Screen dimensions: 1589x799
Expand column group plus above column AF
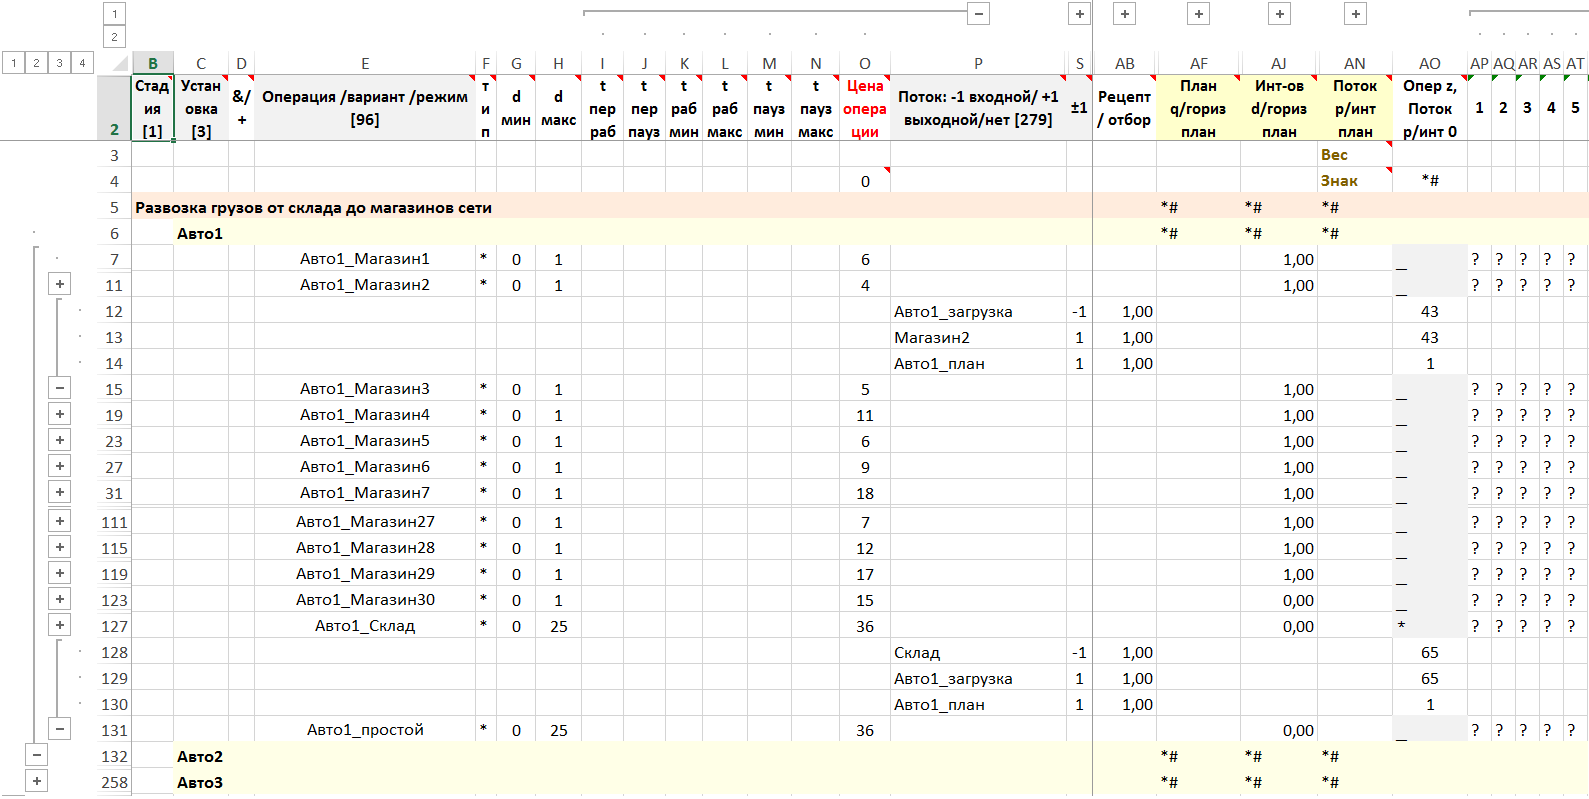pos(1198,14)
